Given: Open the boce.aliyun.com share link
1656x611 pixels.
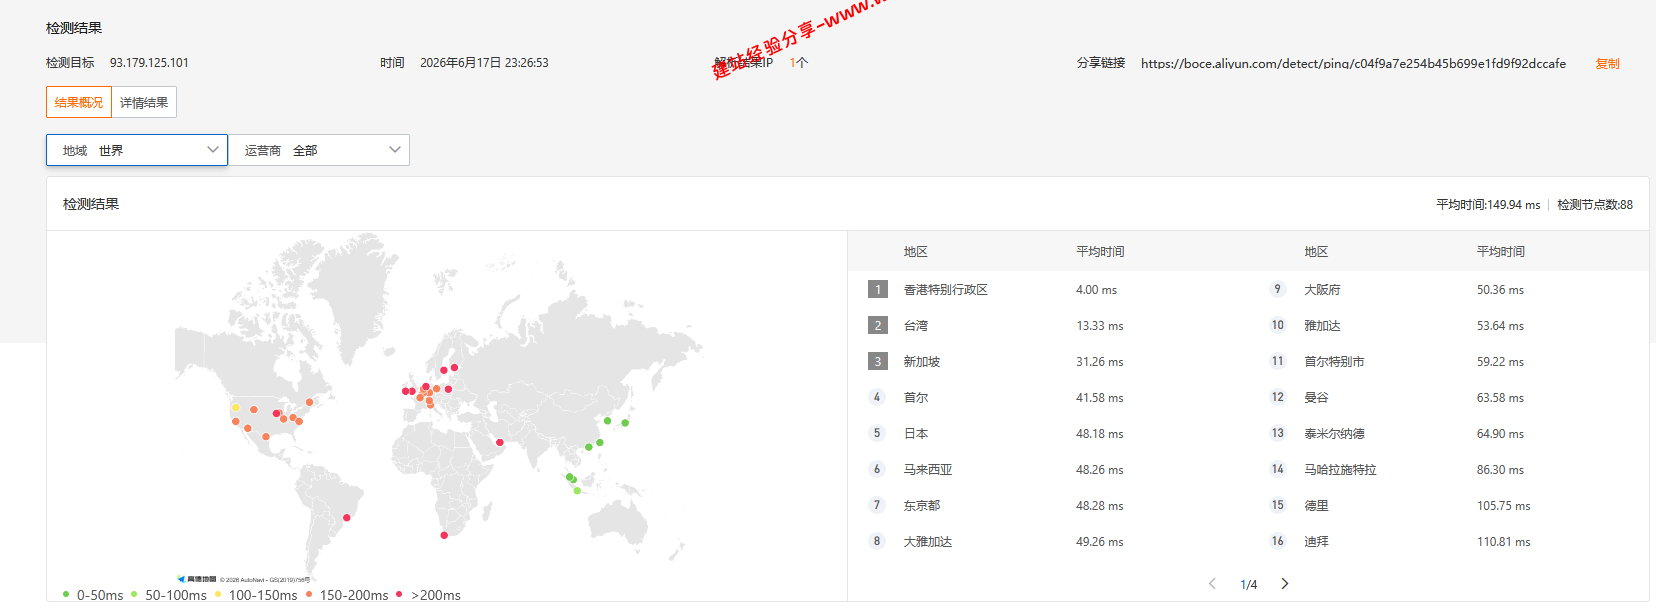Looking at the screenshot, I should point(1353,63).
